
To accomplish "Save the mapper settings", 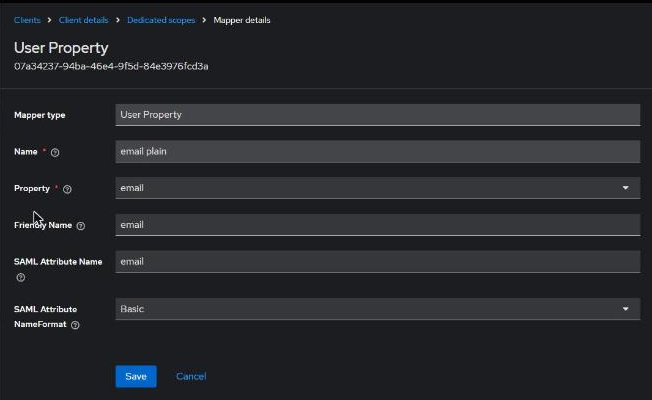I will coord(136,376).
